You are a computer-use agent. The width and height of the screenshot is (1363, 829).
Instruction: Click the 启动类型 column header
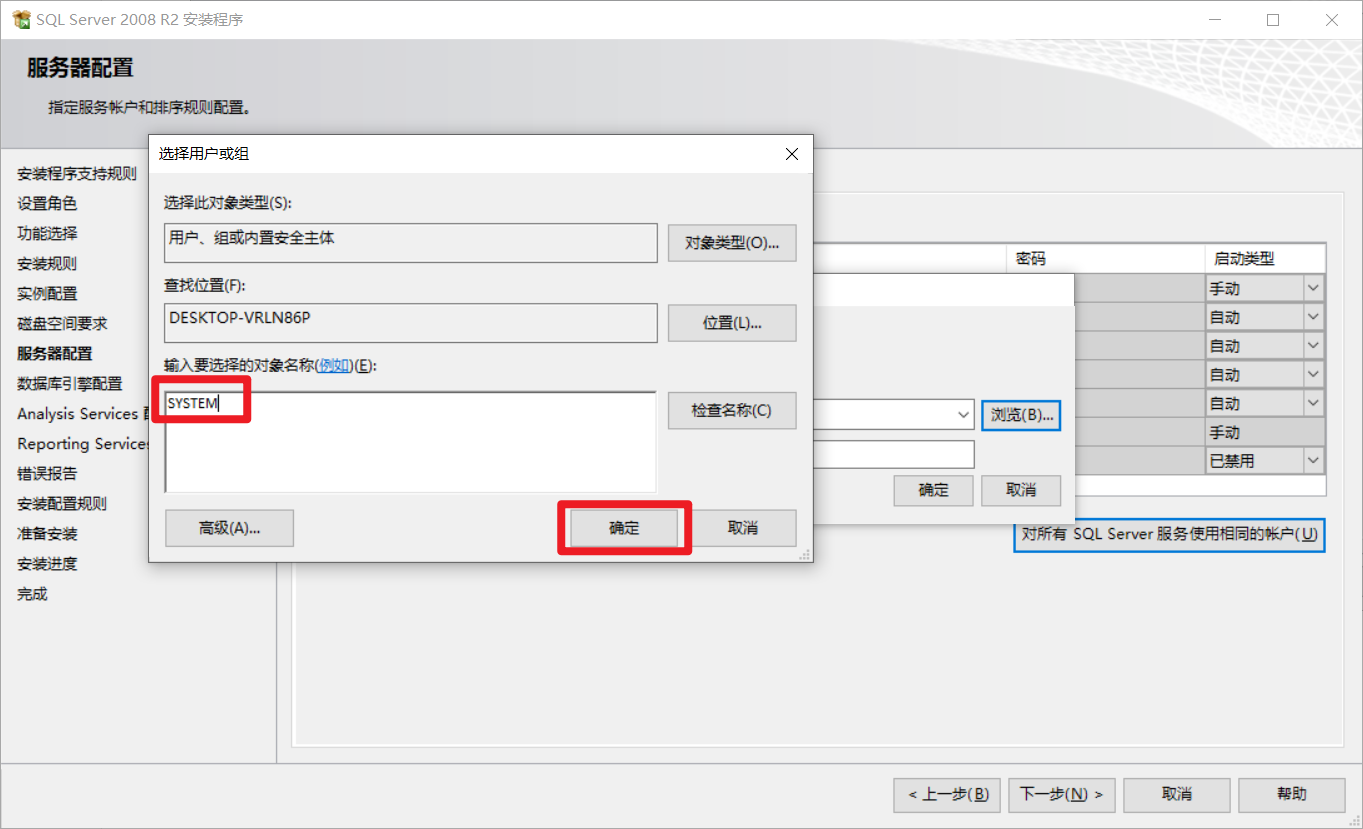(x=1264, y=258)
